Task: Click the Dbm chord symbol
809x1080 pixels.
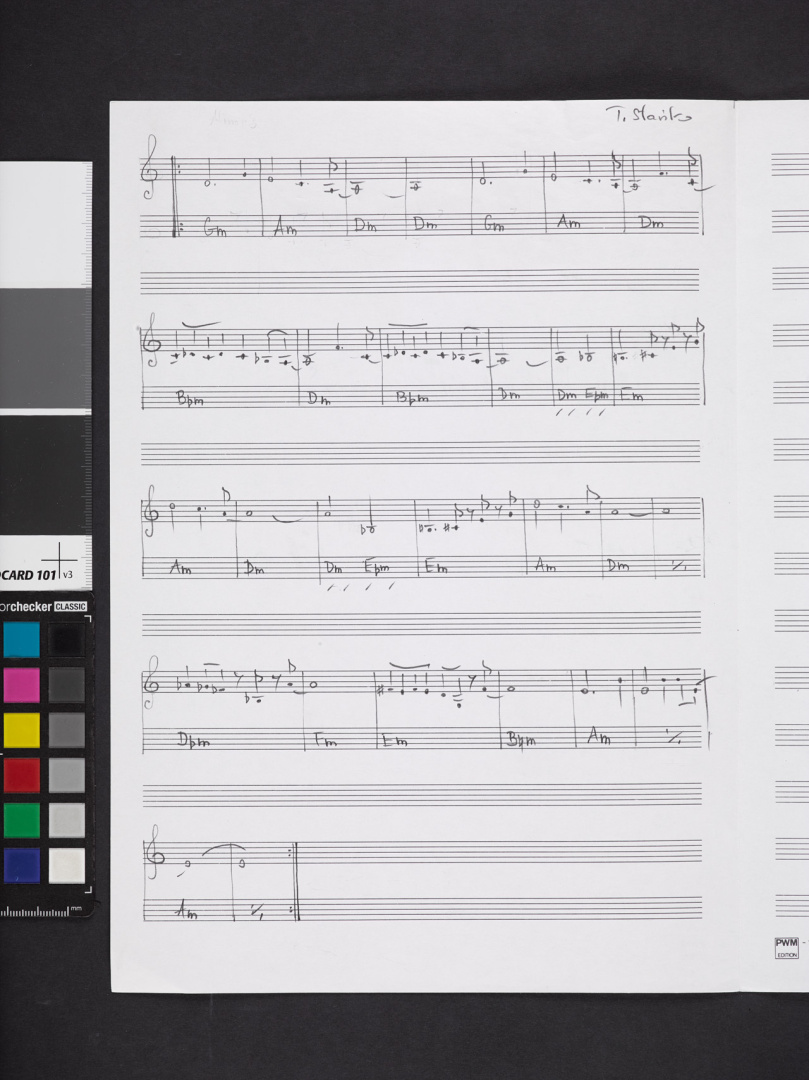Action: [193, 741]
